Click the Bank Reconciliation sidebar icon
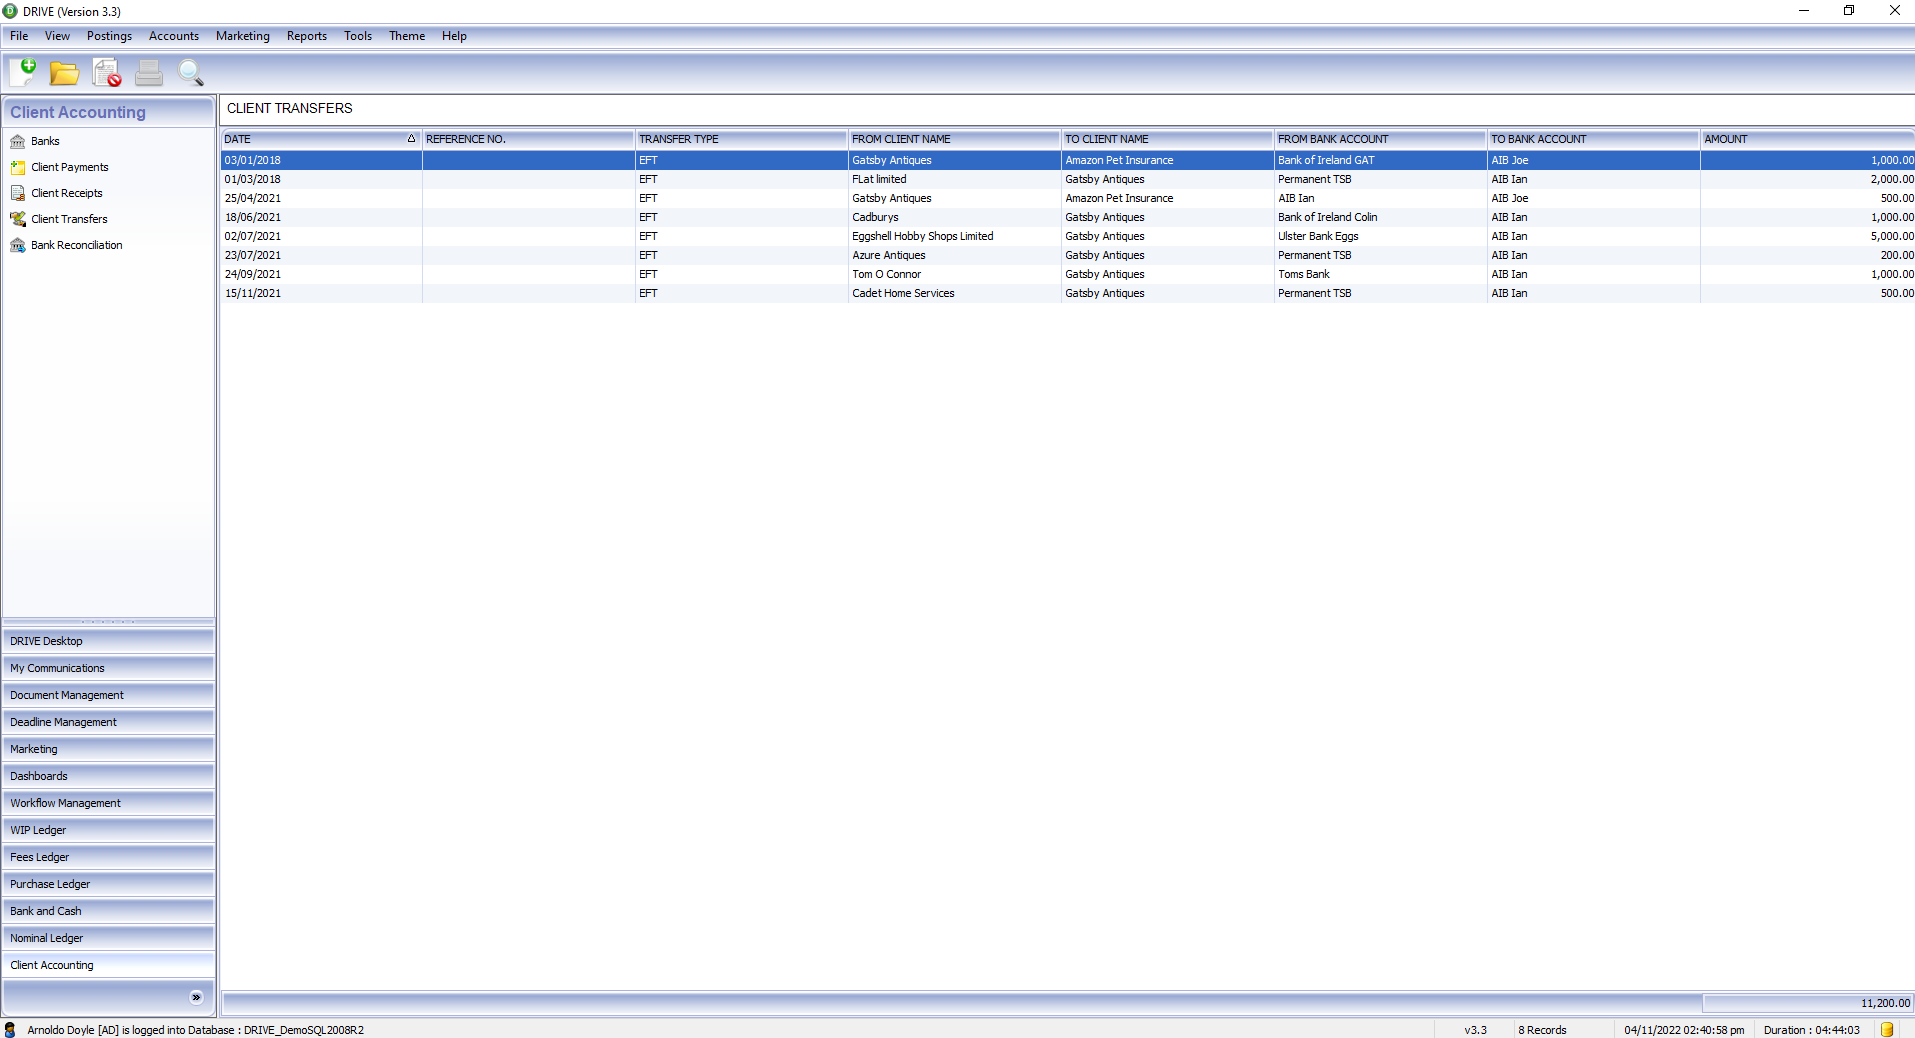The image size is (1915, 1038). click(x=18, y=245)
